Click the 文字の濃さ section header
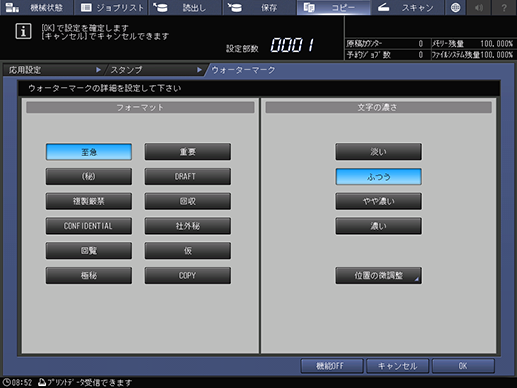Viewport: 517px width, 388px height. tap(378, 107)
